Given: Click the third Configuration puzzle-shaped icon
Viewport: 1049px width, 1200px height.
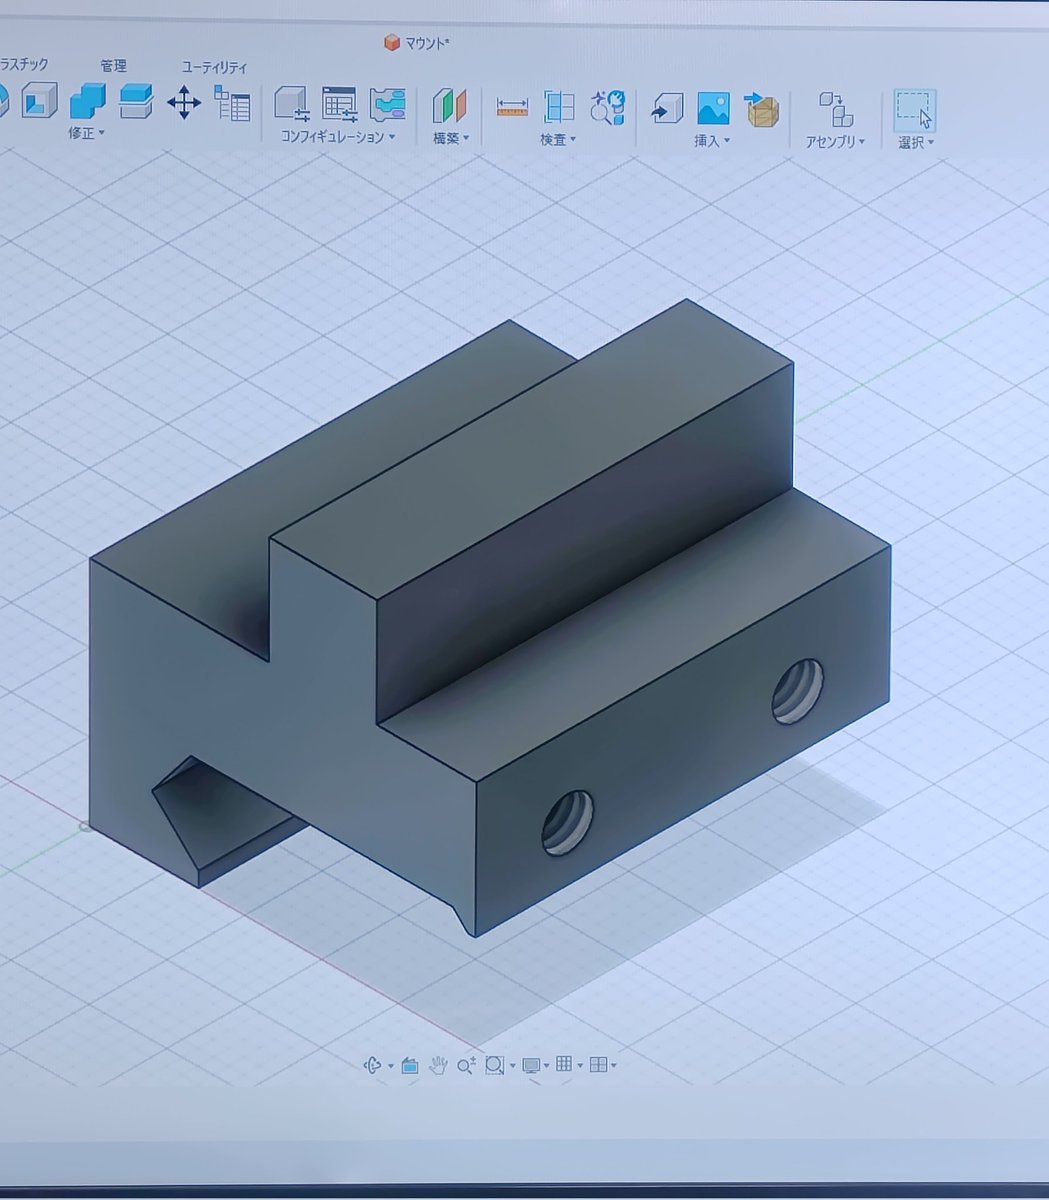Looking at the screenshot, I should (387, 105).
